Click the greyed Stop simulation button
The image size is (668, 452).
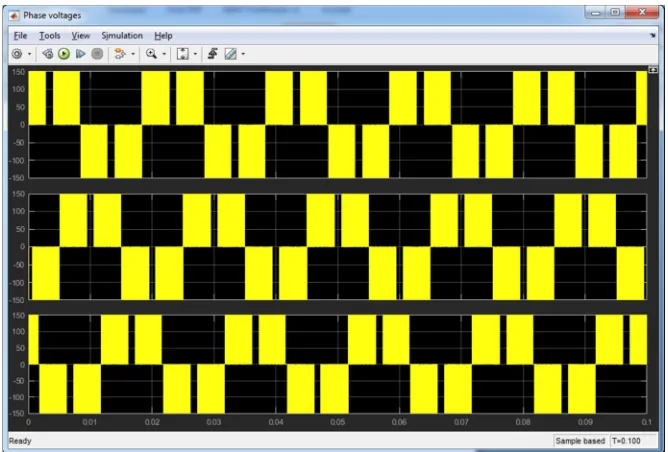(97, 54)
